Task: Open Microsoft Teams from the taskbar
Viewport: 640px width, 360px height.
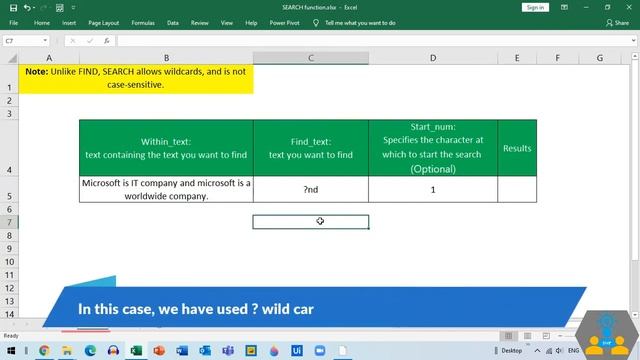Action: (228, 351)
